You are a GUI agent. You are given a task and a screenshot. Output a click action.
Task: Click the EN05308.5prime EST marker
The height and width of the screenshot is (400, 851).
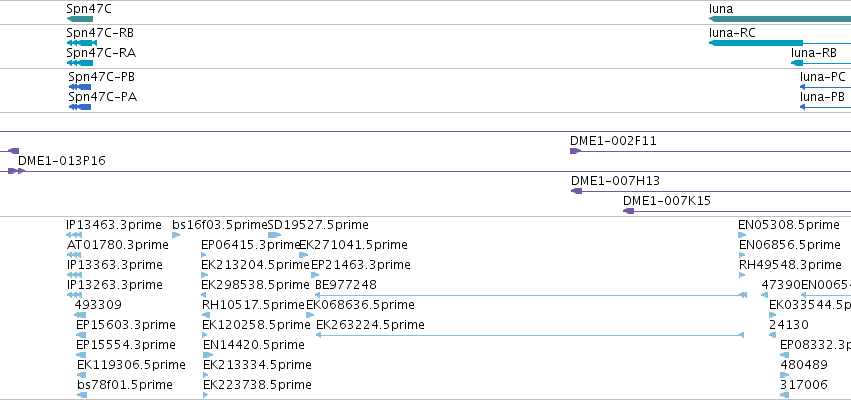click(x=742, y=235)
